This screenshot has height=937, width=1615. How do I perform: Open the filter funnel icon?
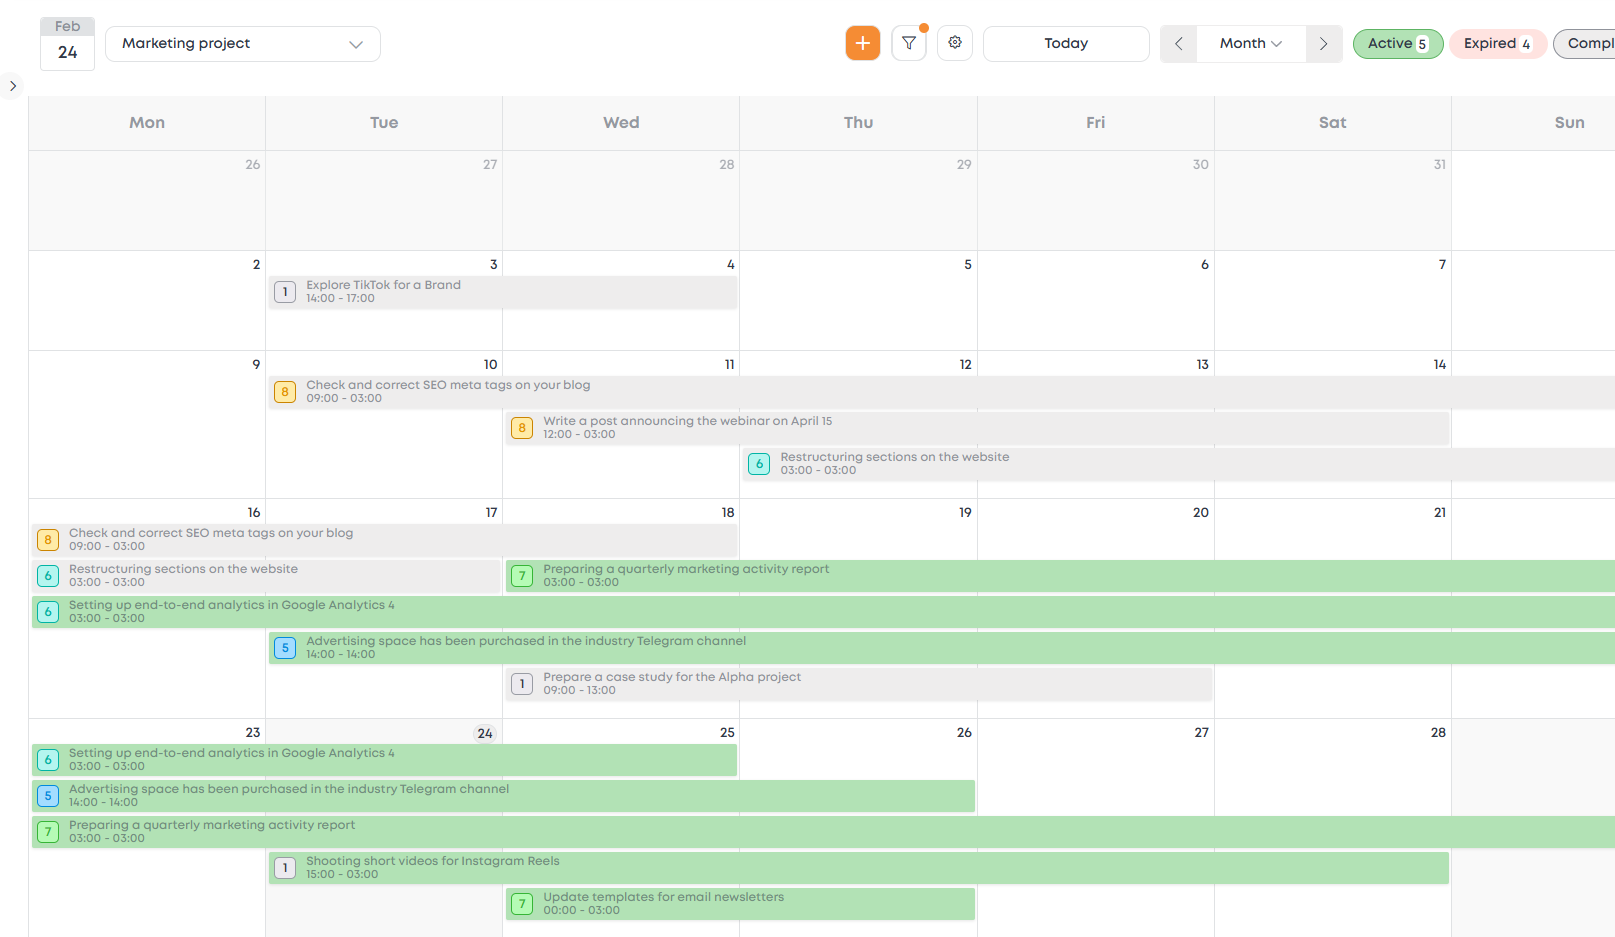point(908,43)
